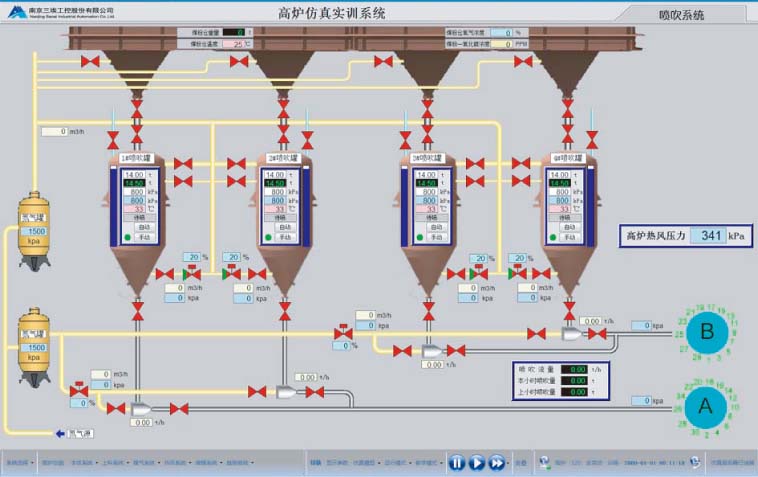Expand the dropdown arrow next to fast-forward
The height and width of the screenshot is (477, 758).
[510, 463]
